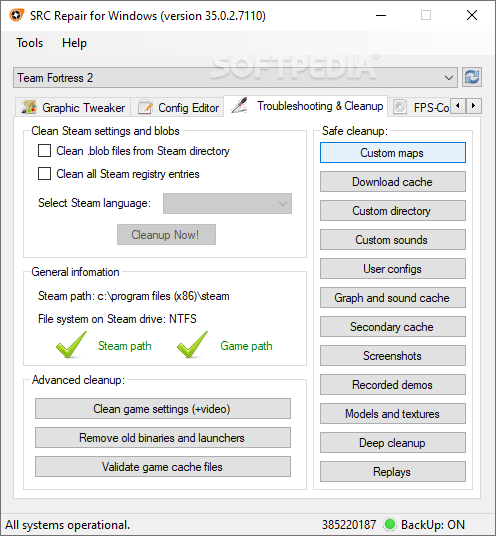Click the green Game path checkmark icon
Image resolution: width=496 pixels, height=536 pixels.
click(x=192, y=345)
